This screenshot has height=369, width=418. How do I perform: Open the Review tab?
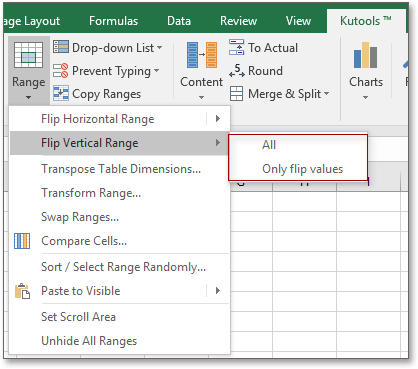238,21
